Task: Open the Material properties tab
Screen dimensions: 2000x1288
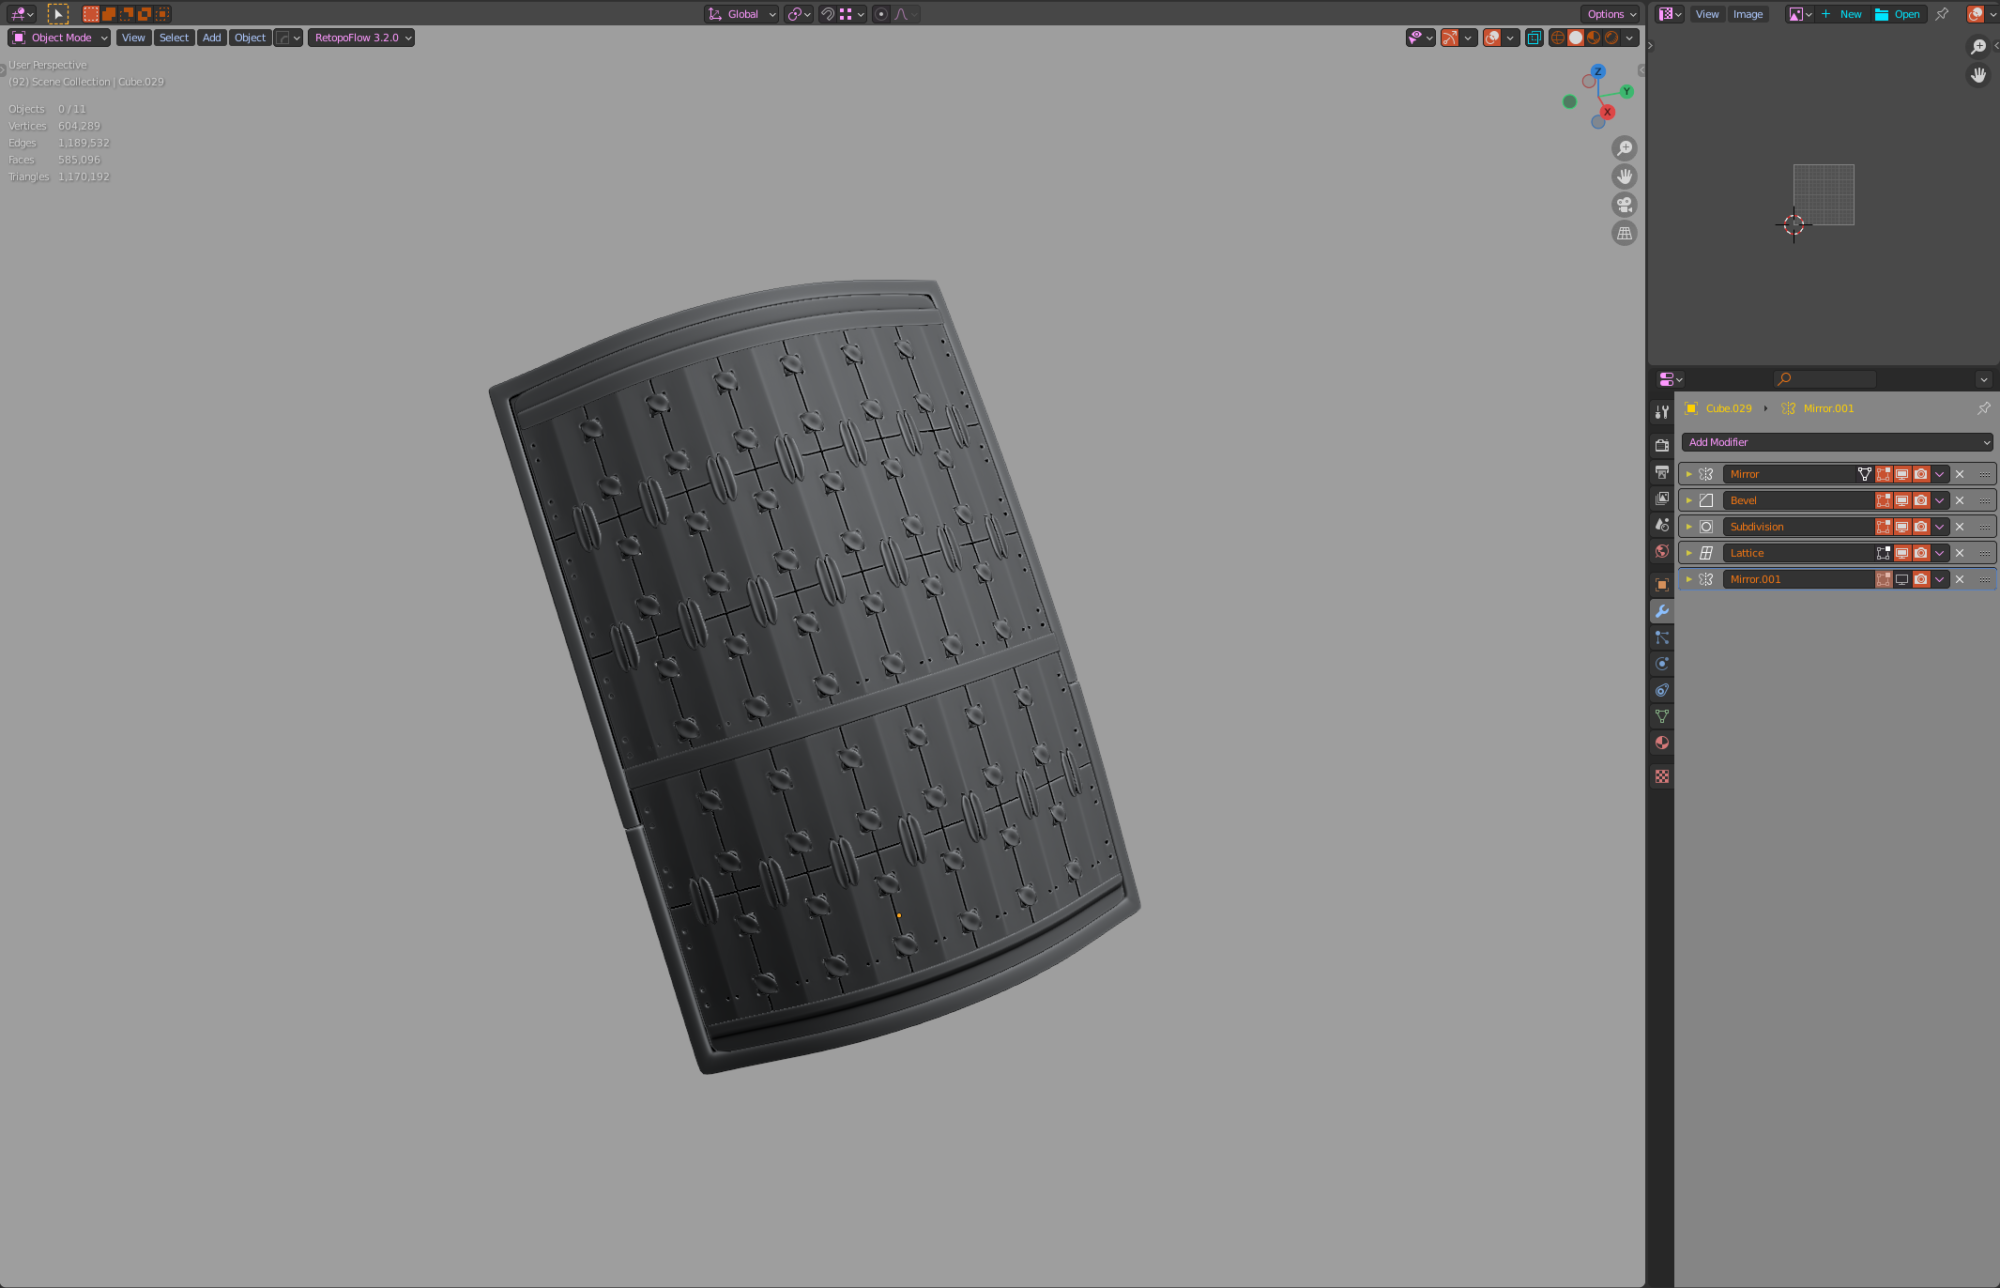Action: point(1662,743)
